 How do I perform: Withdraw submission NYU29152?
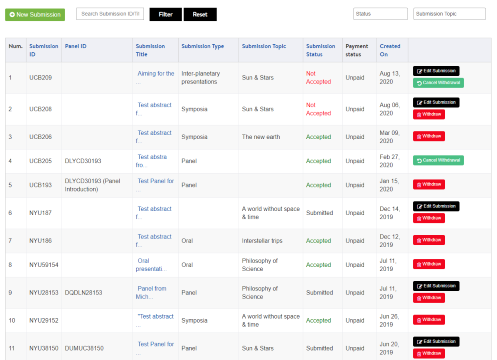(429, 320)
